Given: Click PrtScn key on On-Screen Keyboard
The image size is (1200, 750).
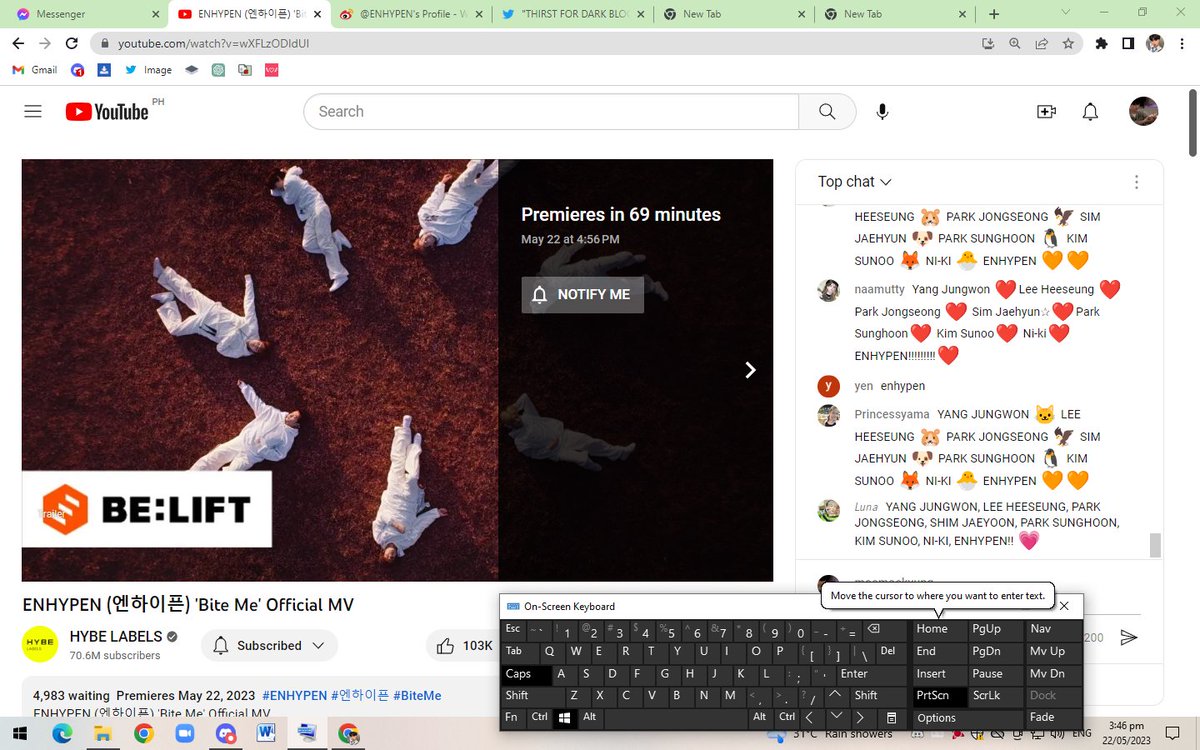Looking at the screenshot, I should pos(940,696).
